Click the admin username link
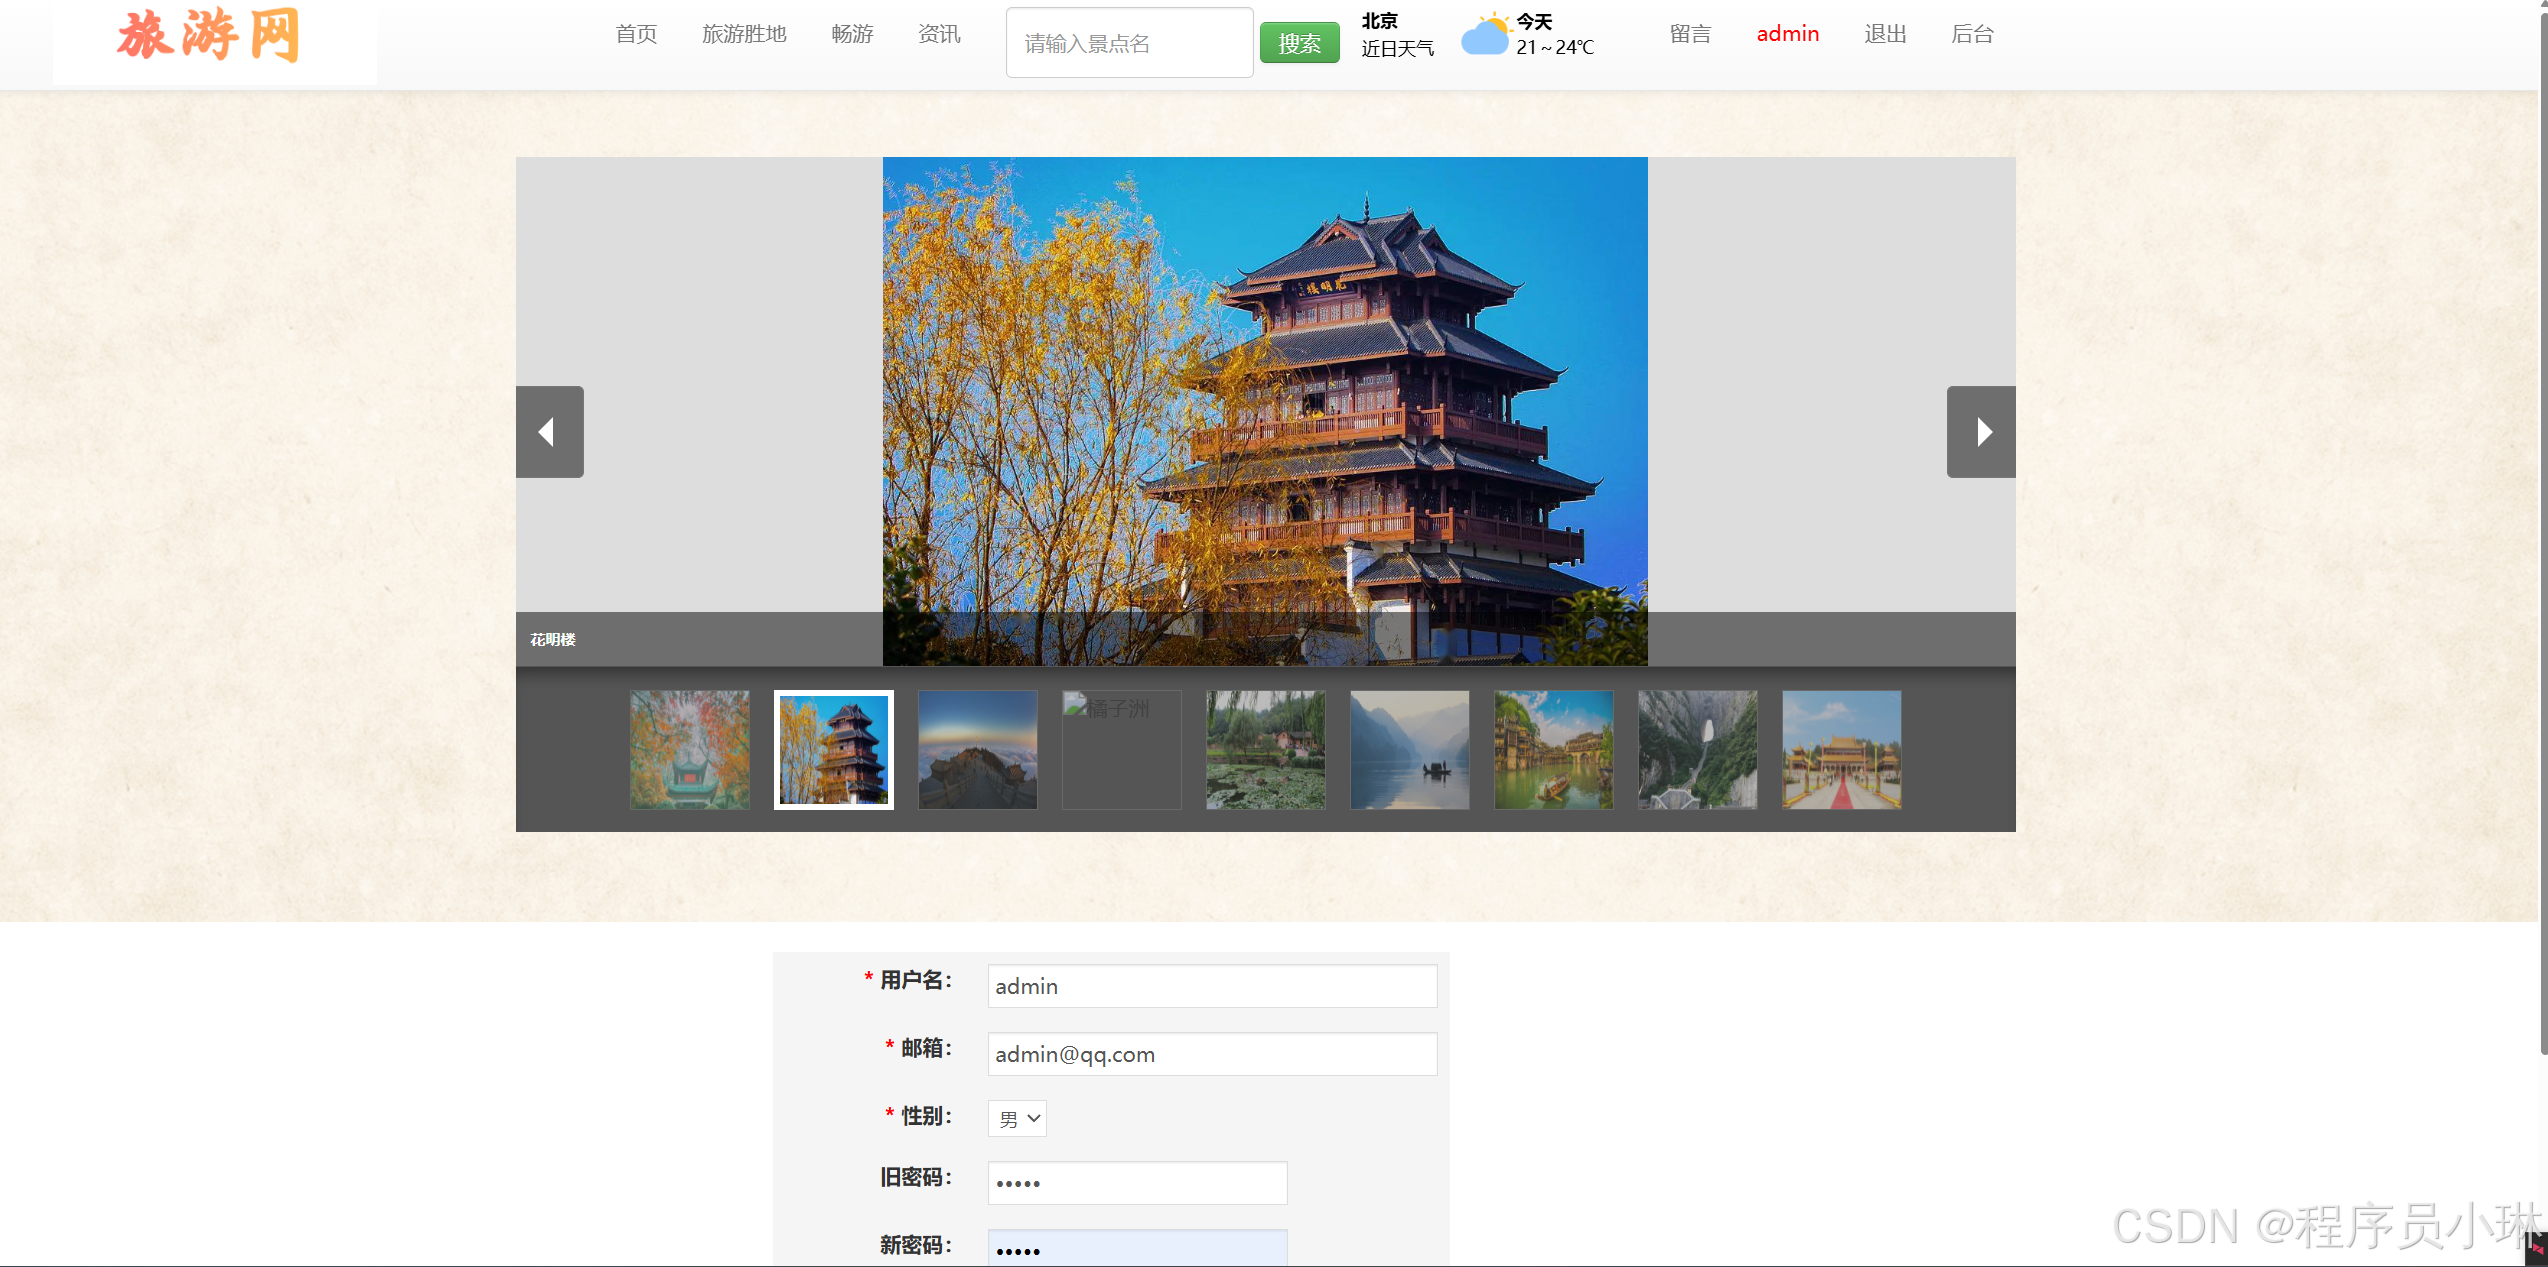 1787,33
